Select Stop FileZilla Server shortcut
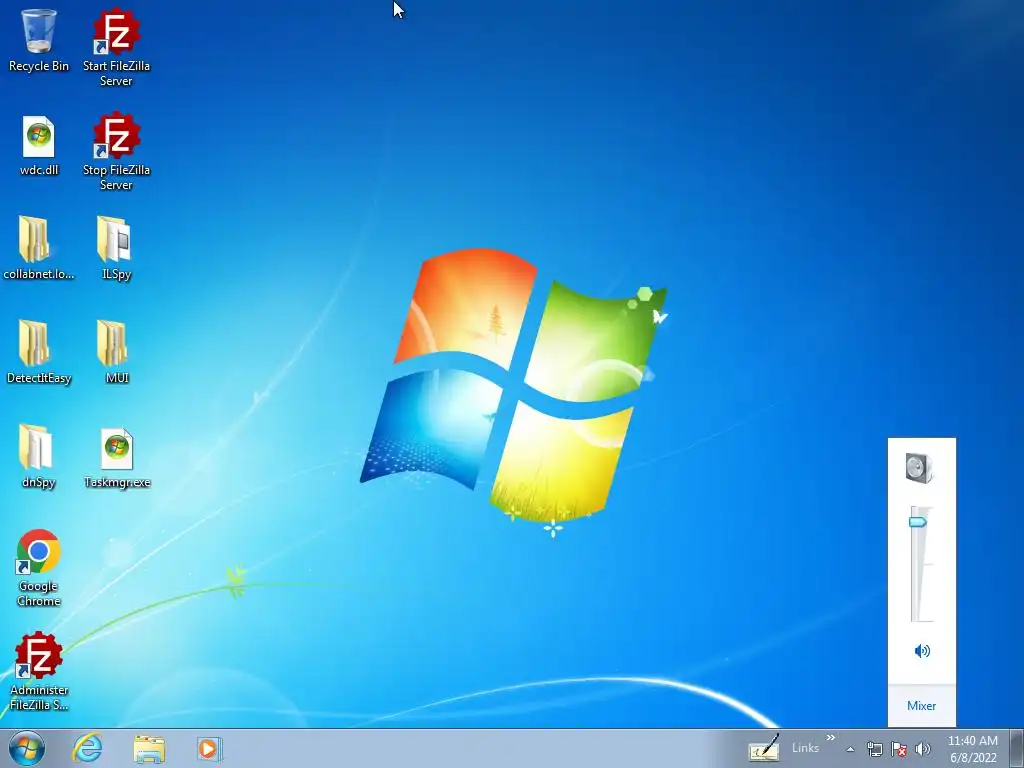Viewport: 1024px width, 768px height. (x=116, y=152)
